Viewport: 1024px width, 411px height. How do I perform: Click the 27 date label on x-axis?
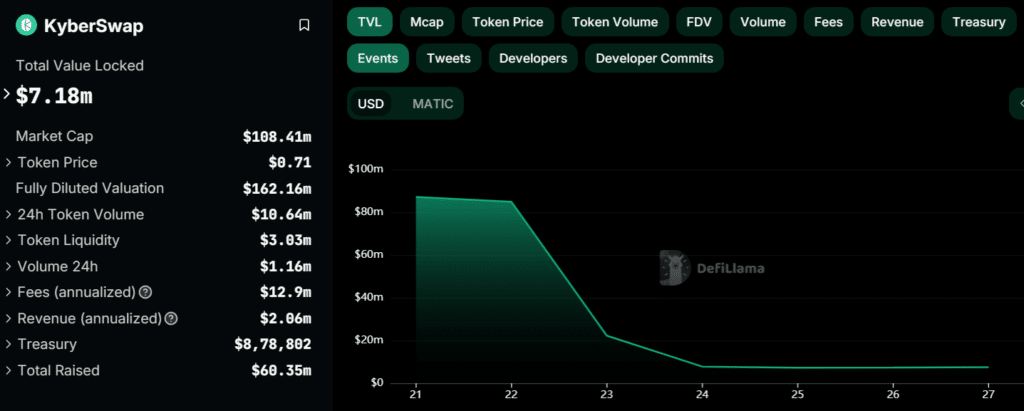[988, 395]
